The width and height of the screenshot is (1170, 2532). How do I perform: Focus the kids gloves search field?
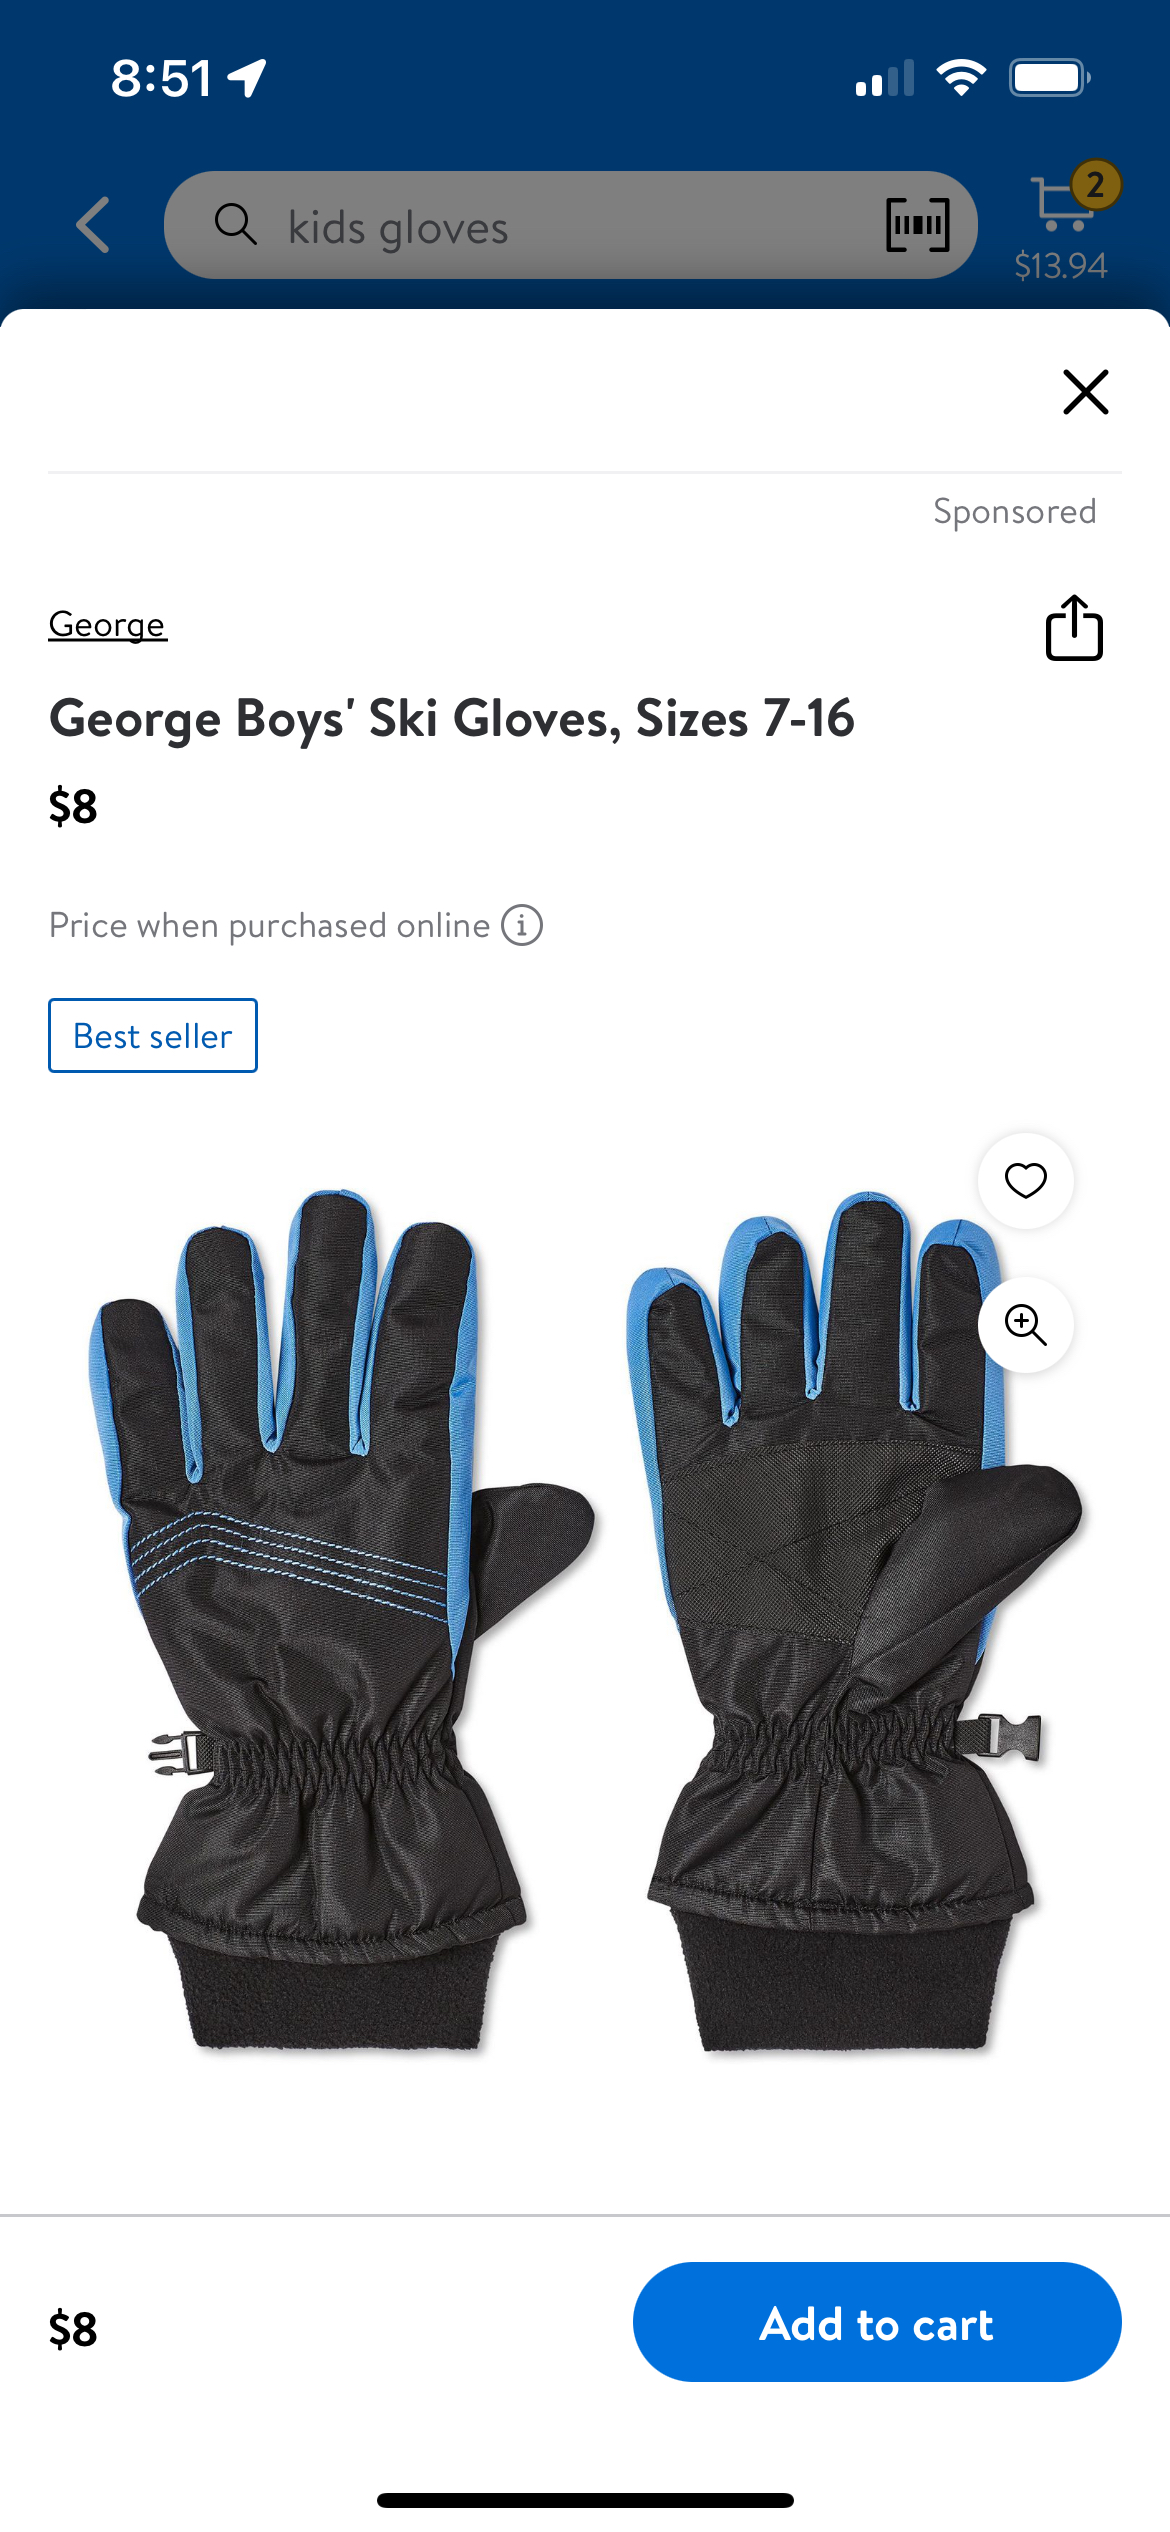570,225
